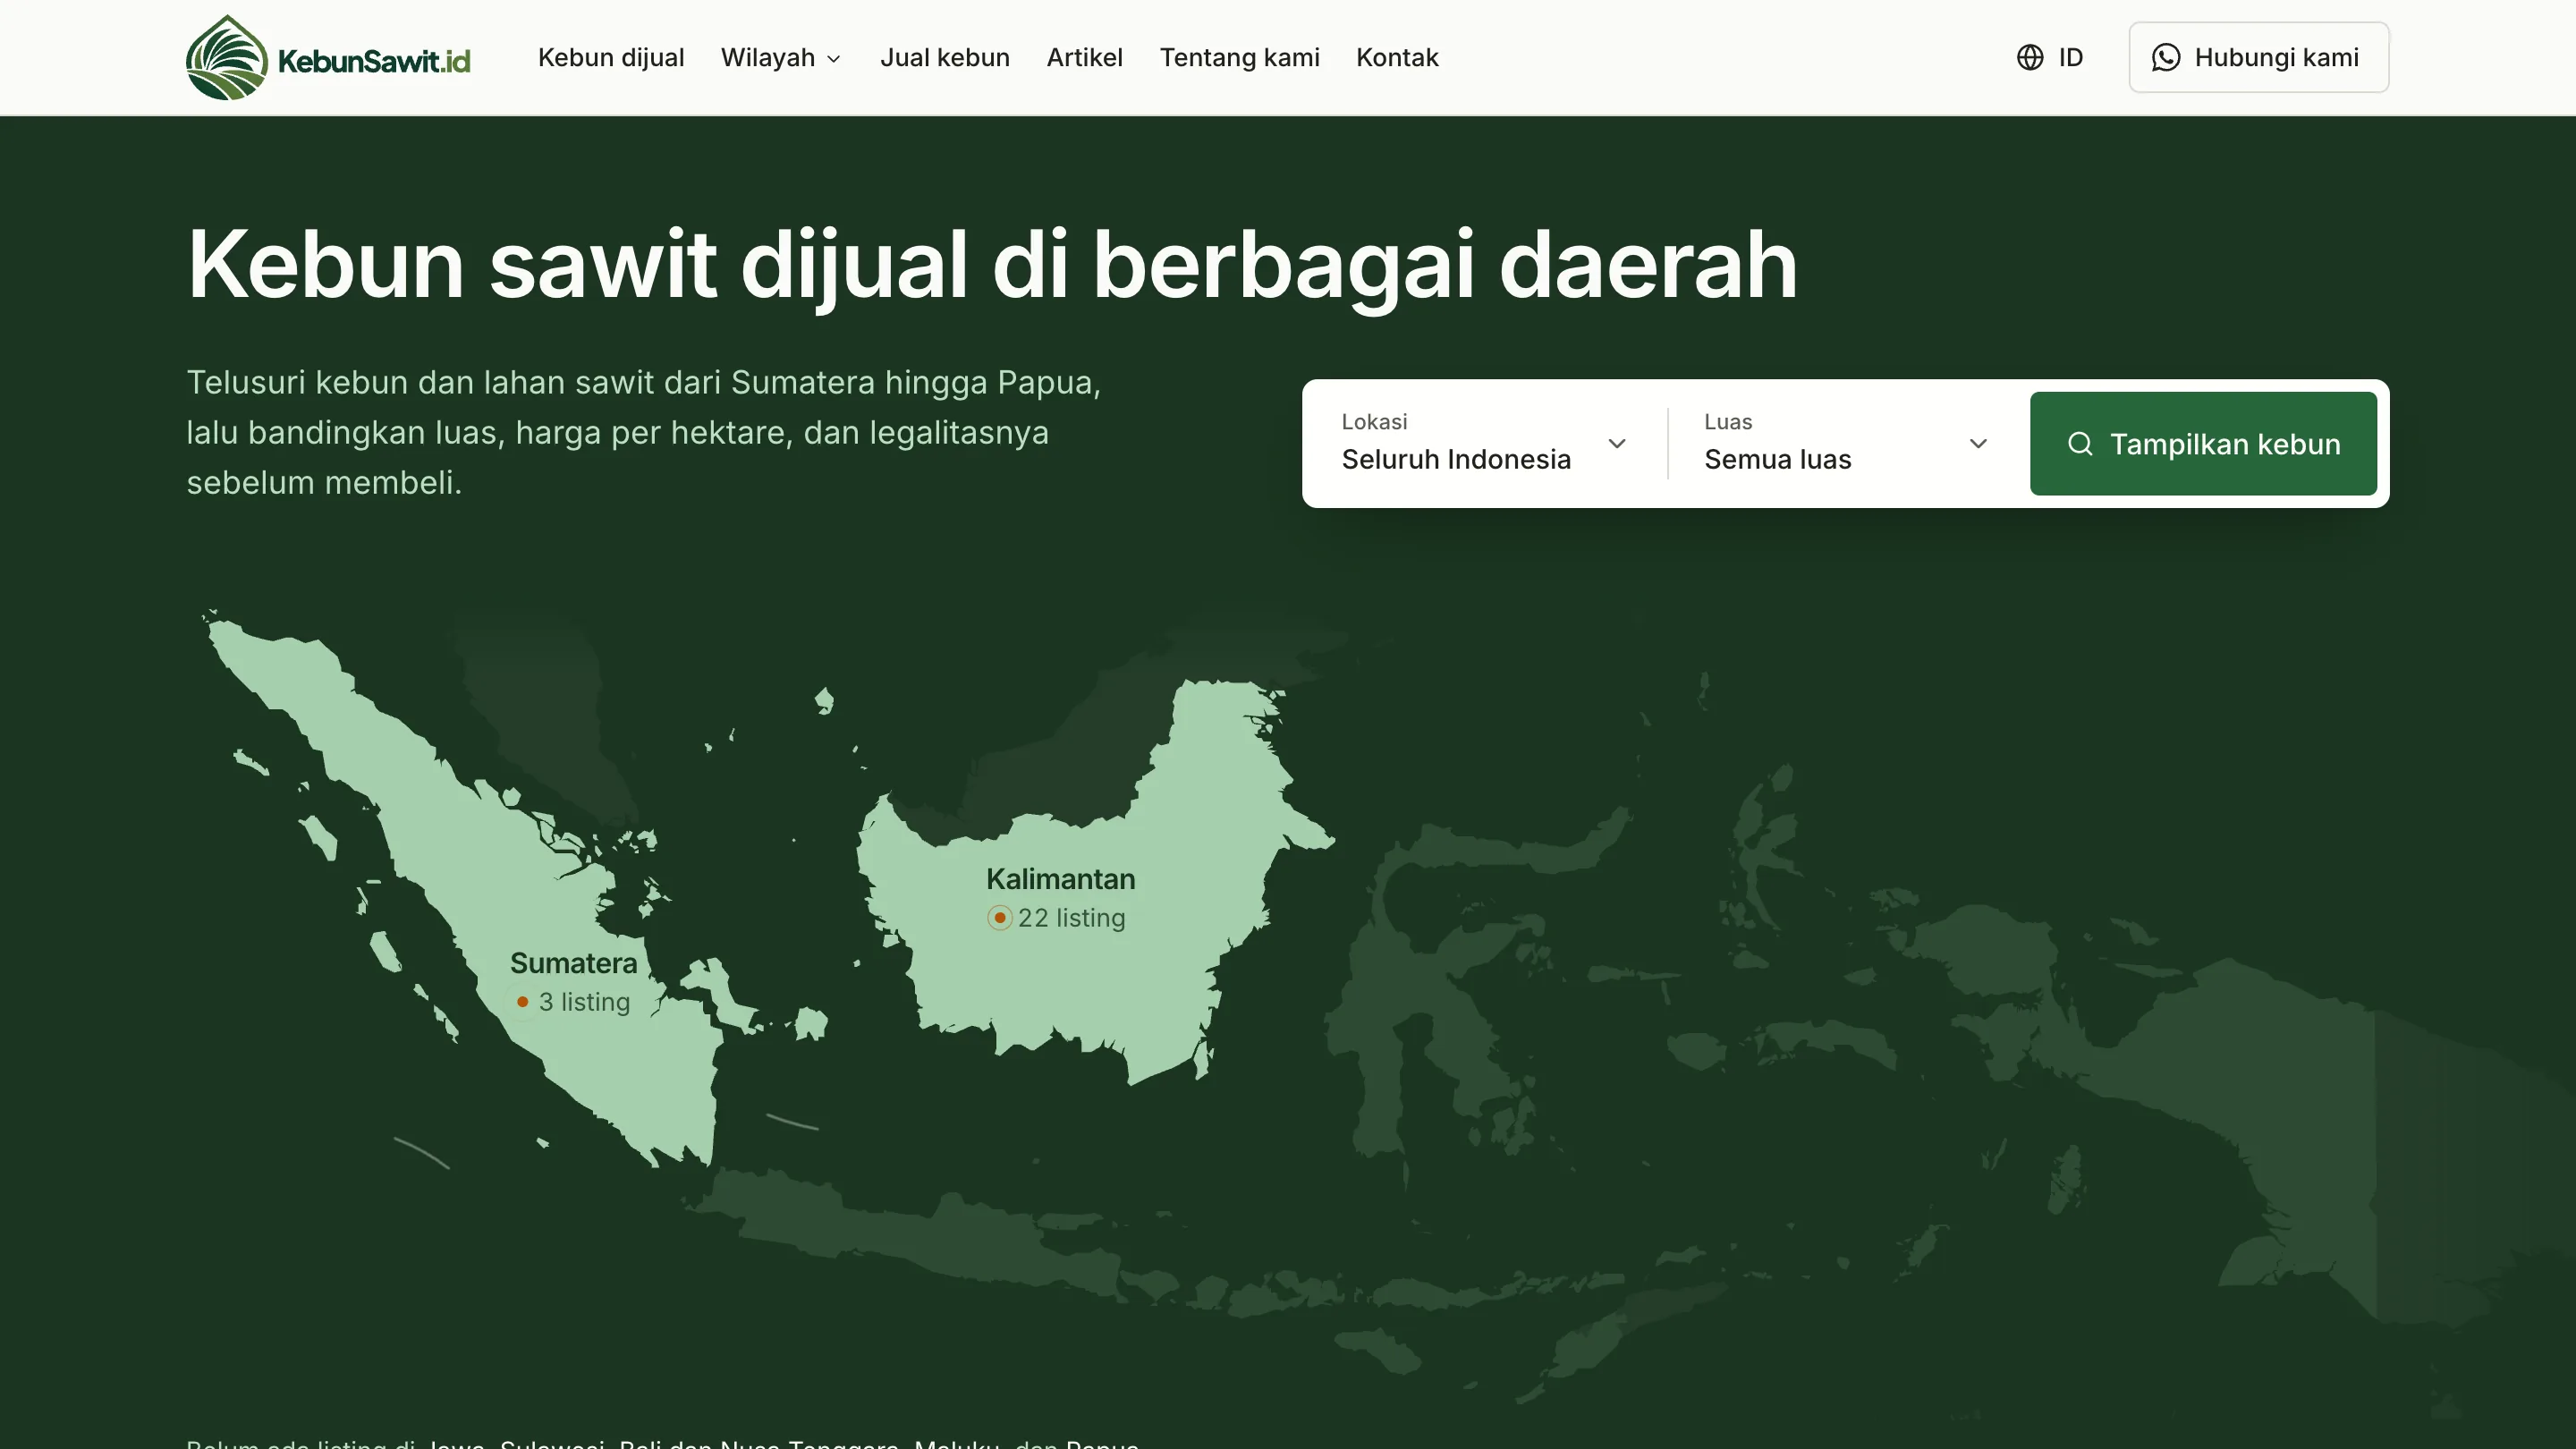The height and width of the screenshot is (1449, 2576).
Task: Open the Luas dropdown
Action: 1846,443
